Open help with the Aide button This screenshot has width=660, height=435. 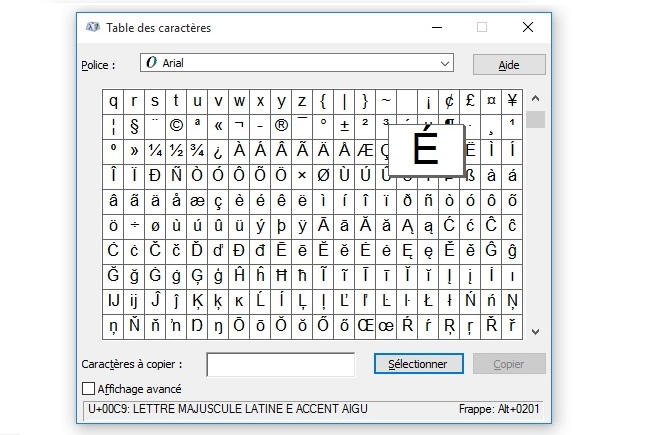[x=508, y=64]
